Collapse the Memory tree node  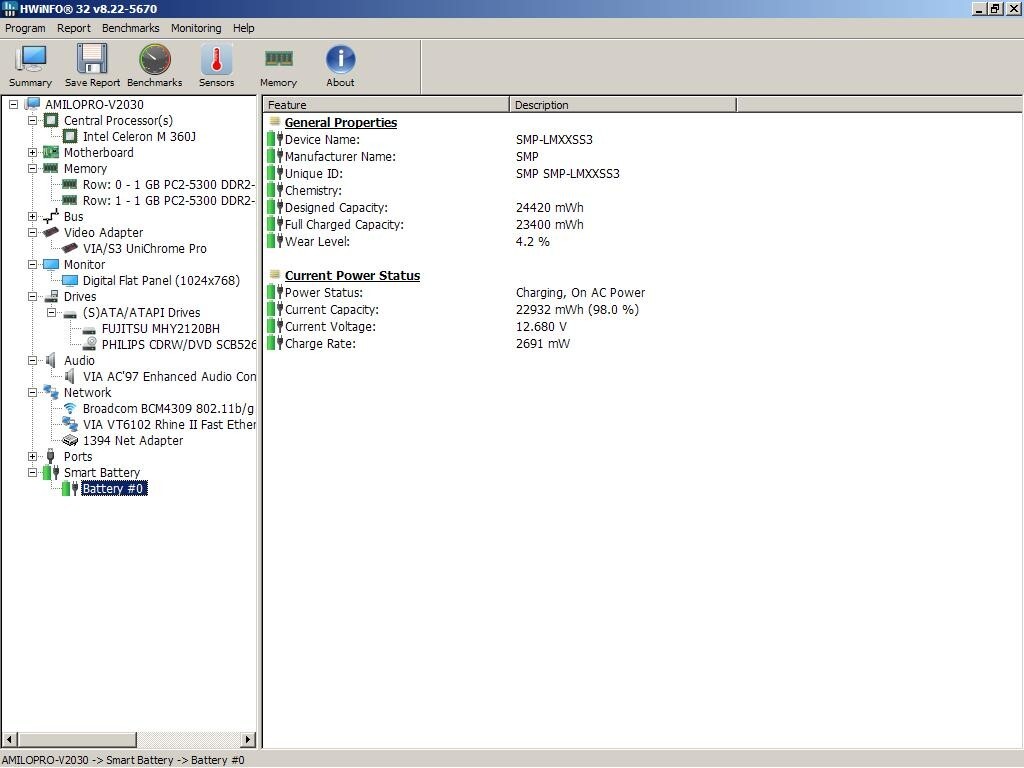pyautogui.click(x=32, y=168)
